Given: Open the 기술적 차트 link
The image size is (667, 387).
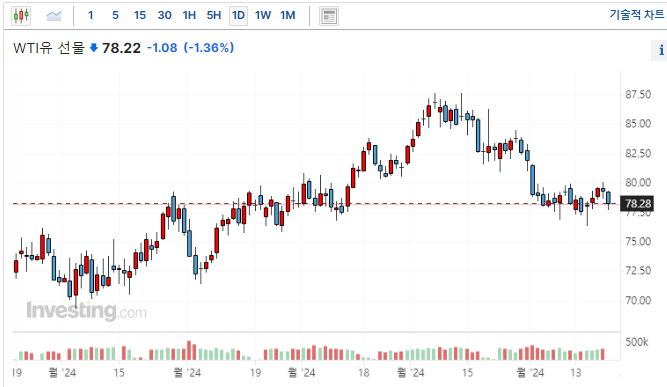Looking at the screenshot, I should click(636, 15).
